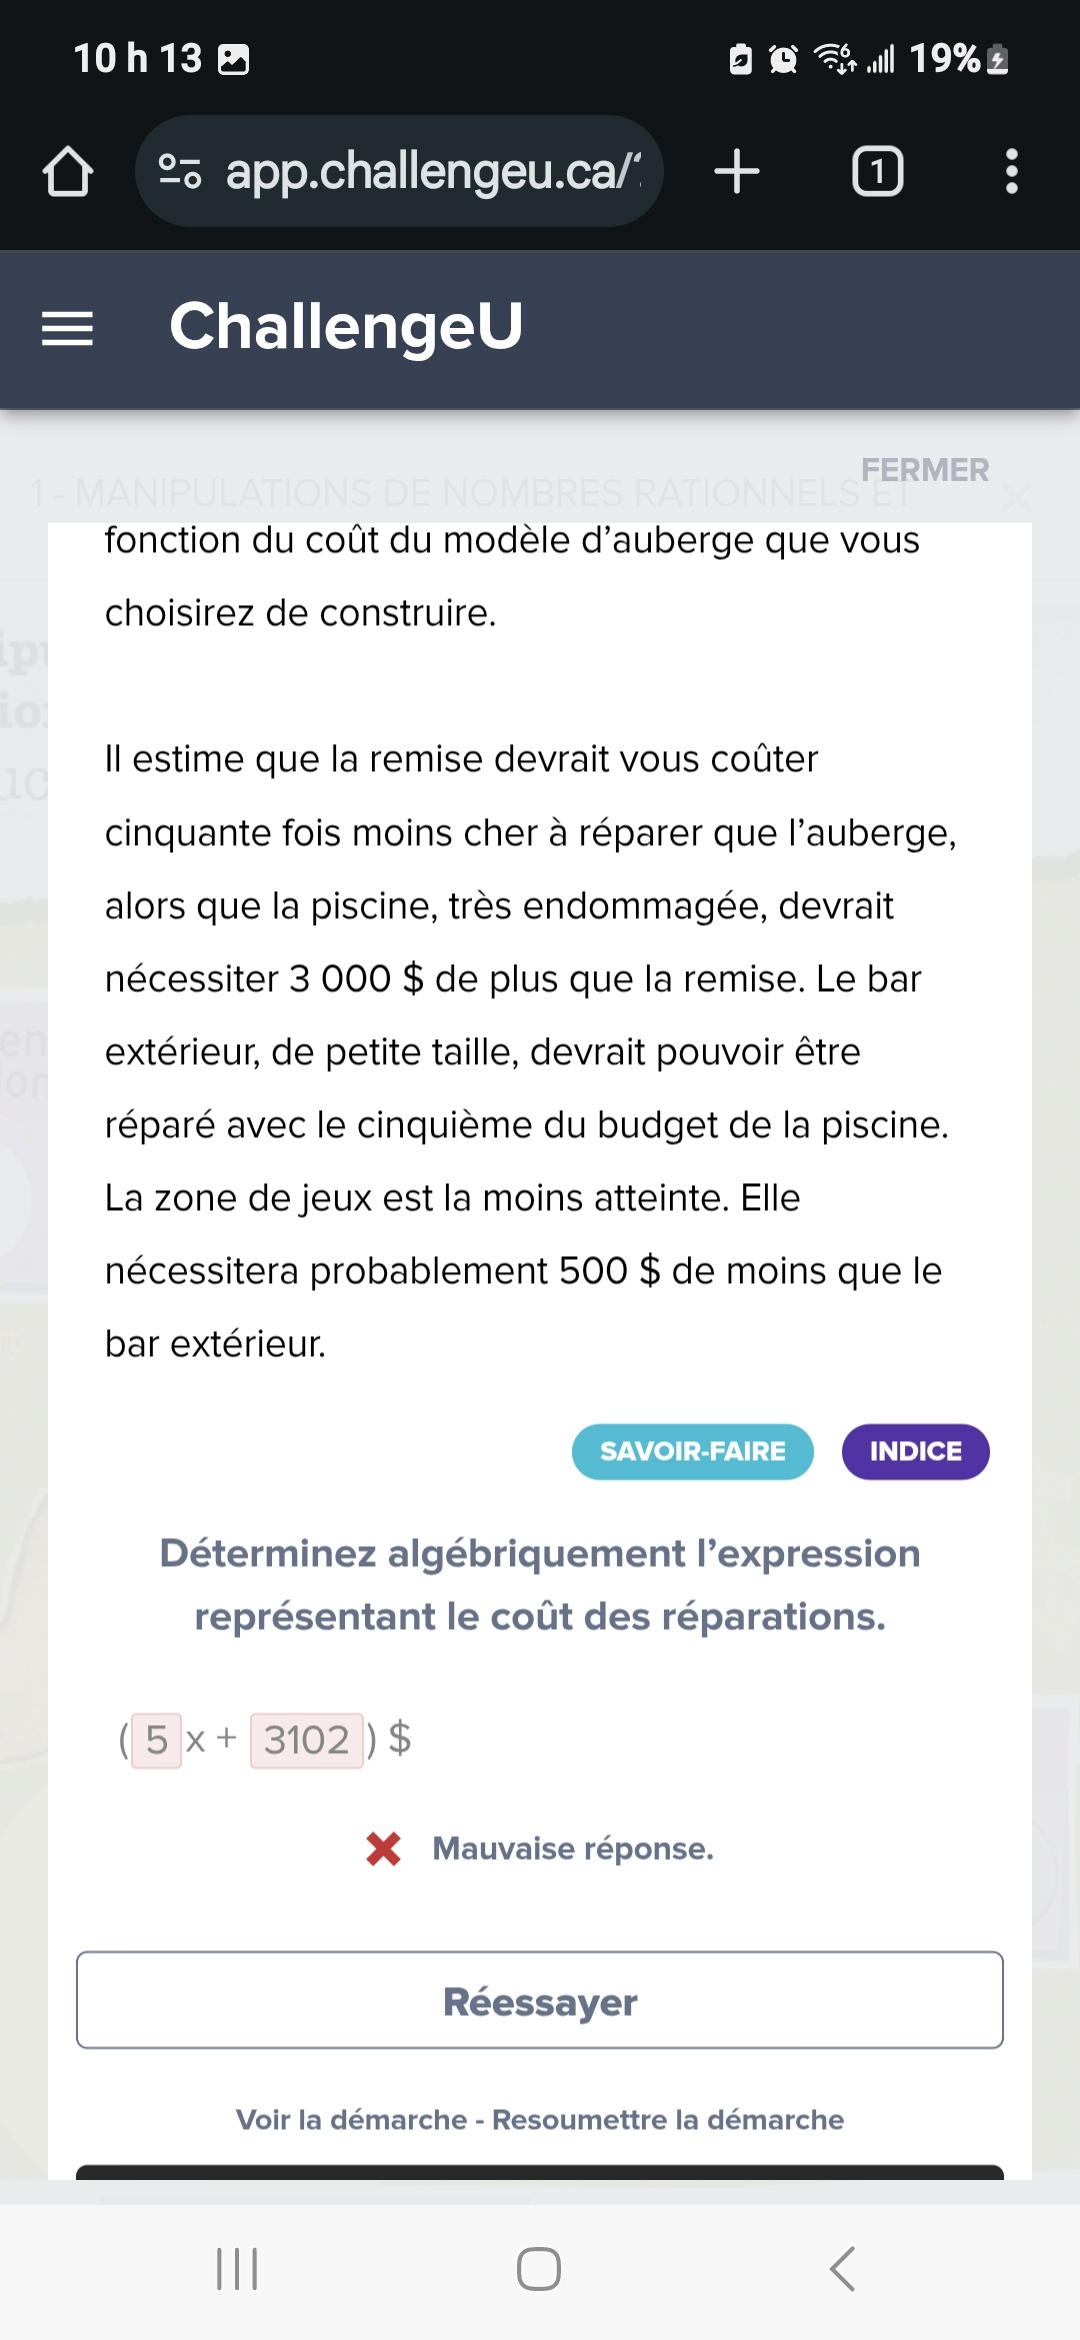Show open tabs switcher
The width and height of the screenshot is (1080, 2340).
coord(877,171)
